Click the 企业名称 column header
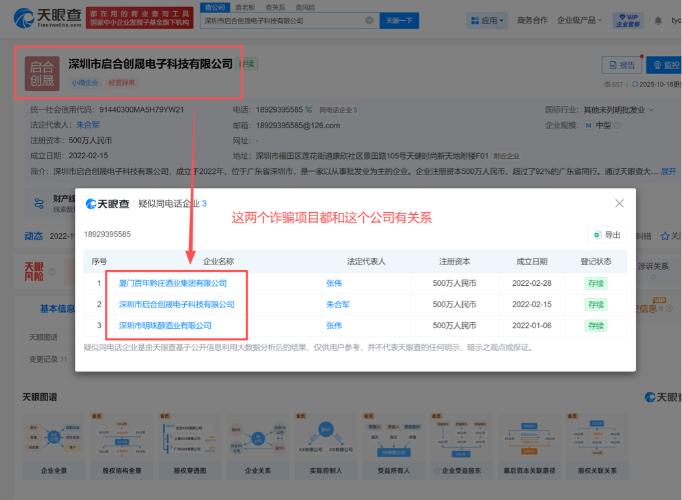 pos(218,261)
